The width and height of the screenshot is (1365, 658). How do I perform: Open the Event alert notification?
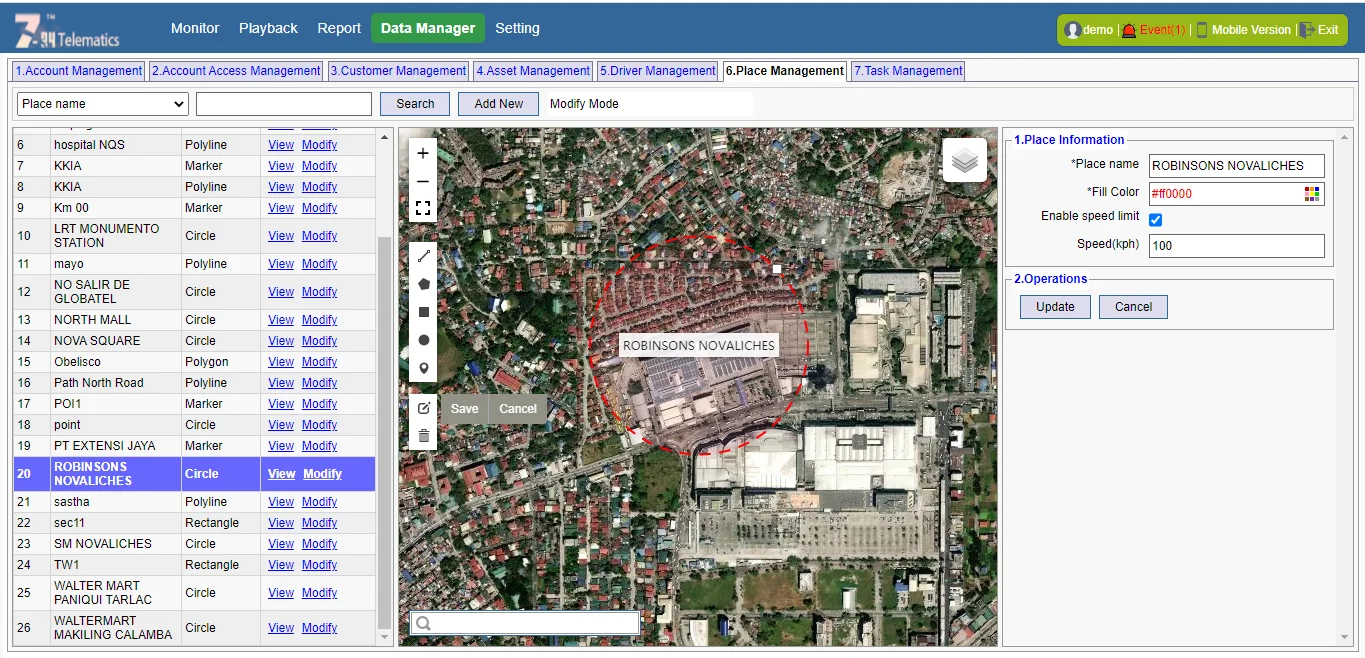tap(1154, 30)
